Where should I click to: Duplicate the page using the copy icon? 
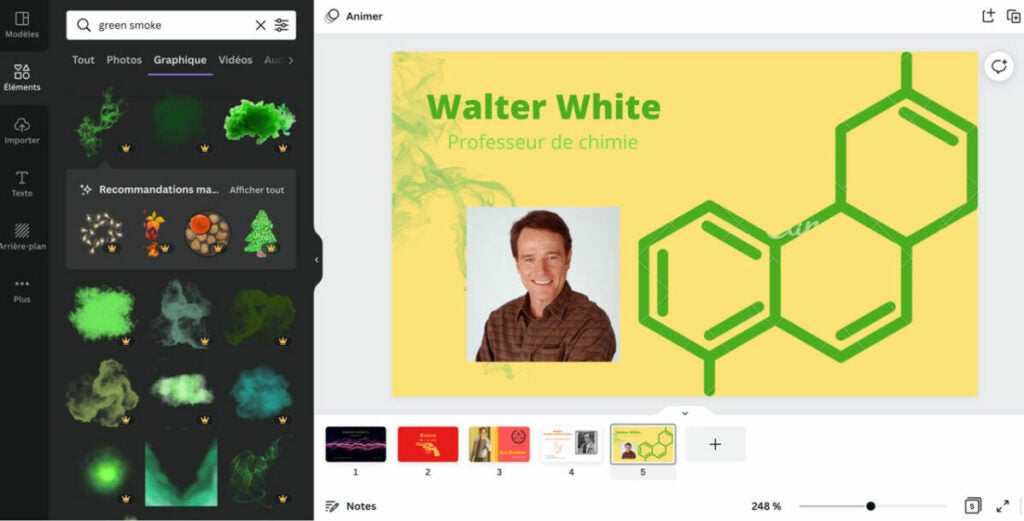point(1014,16)
